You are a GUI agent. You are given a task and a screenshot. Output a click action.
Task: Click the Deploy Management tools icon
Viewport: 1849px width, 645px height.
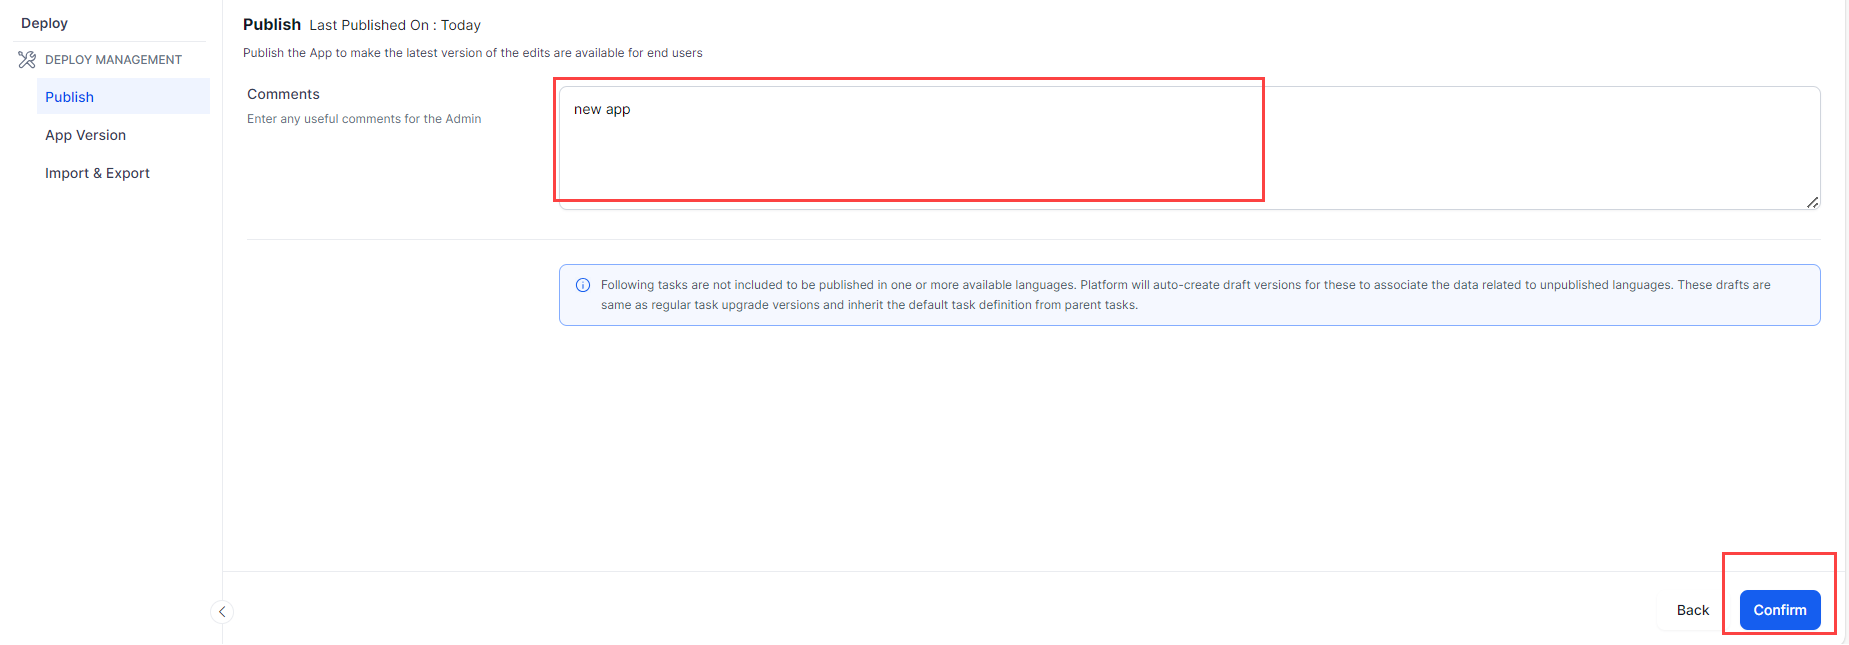point(27,60)
